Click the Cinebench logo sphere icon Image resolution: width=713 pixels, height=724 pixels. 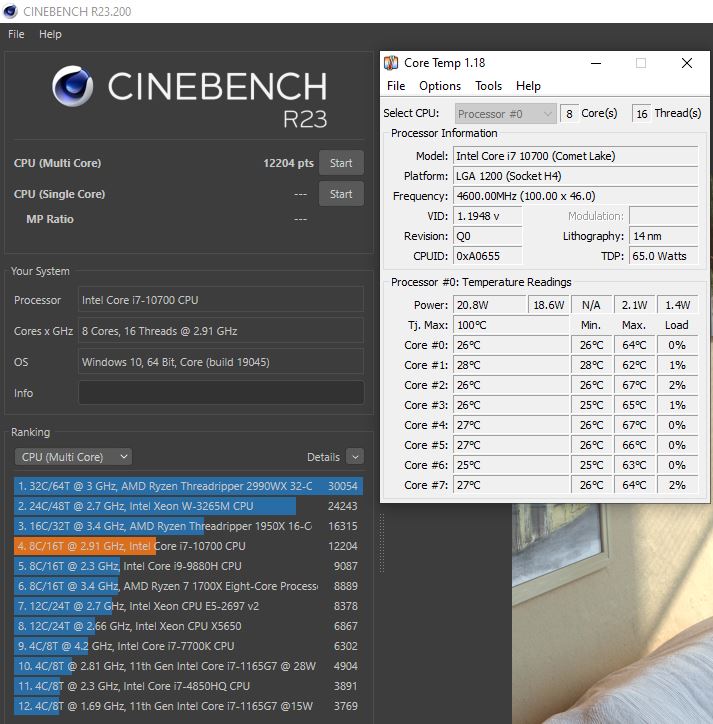point(73,86)
